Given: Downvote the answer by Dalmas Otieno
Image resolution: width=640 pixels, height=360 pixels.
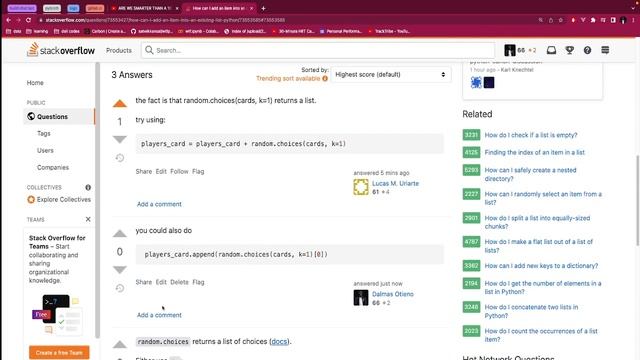Looking at the screenshot, I should (x=120, y=270).
